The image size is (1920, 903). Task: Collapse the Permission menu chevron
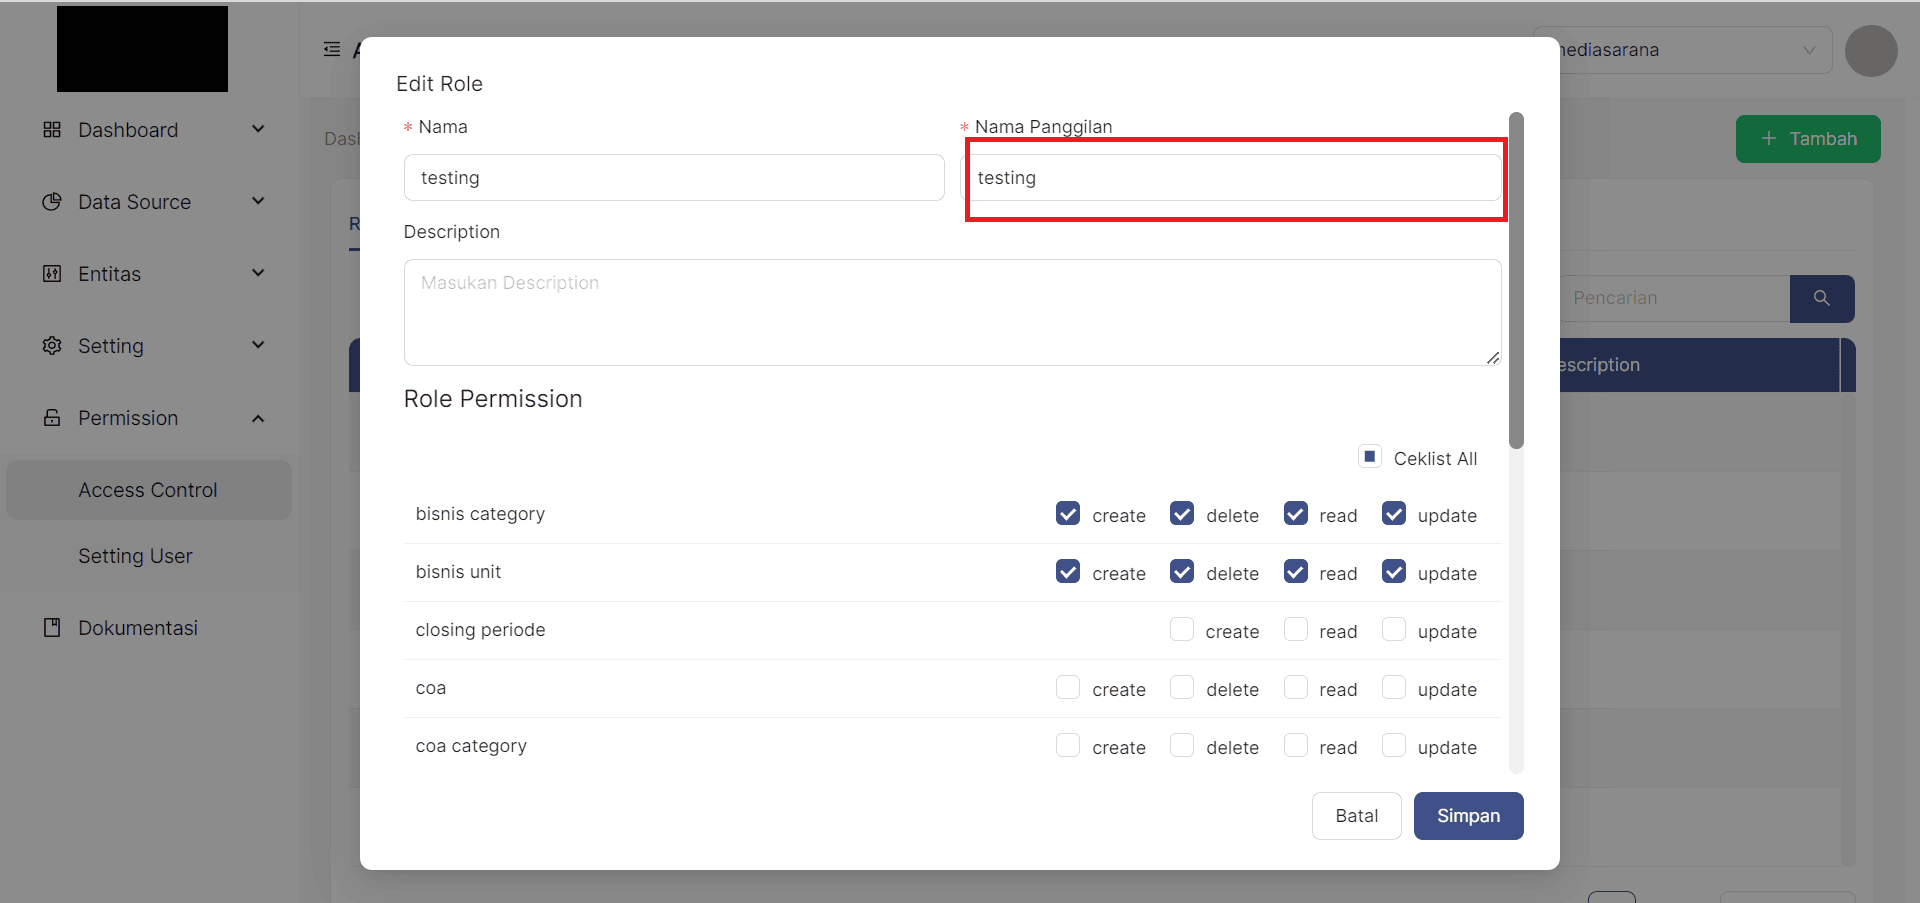click(258, 418)
